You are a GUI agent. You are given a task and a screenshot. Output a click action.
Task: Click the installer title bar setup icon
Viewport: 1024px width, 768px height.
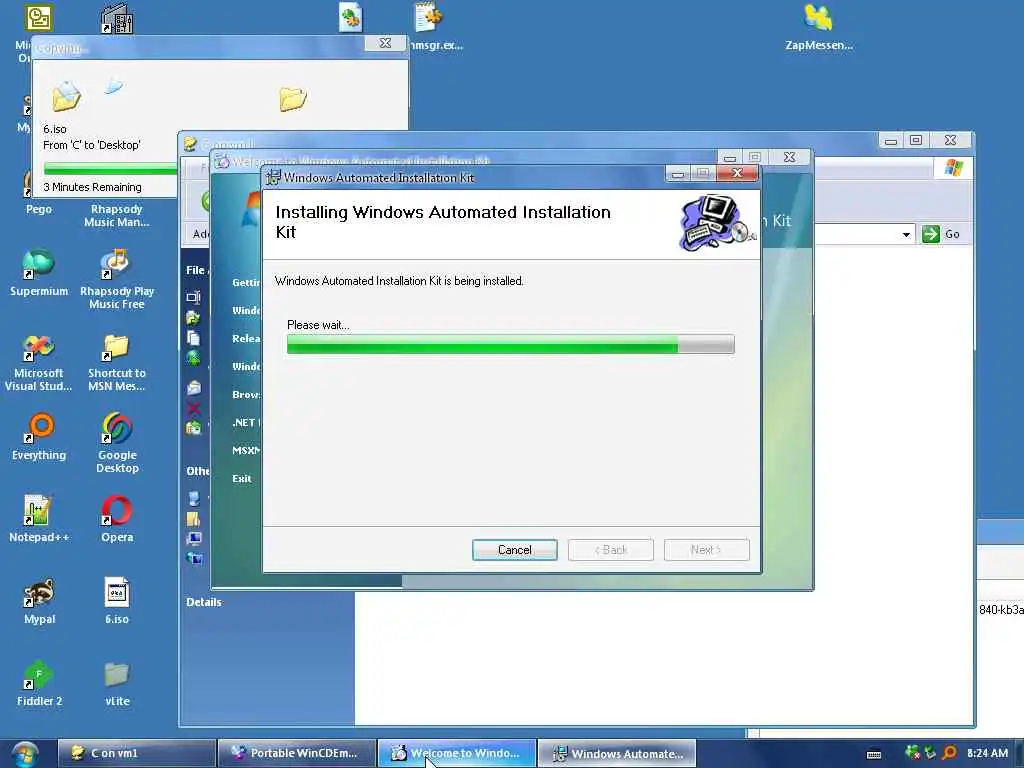[273, 177]
